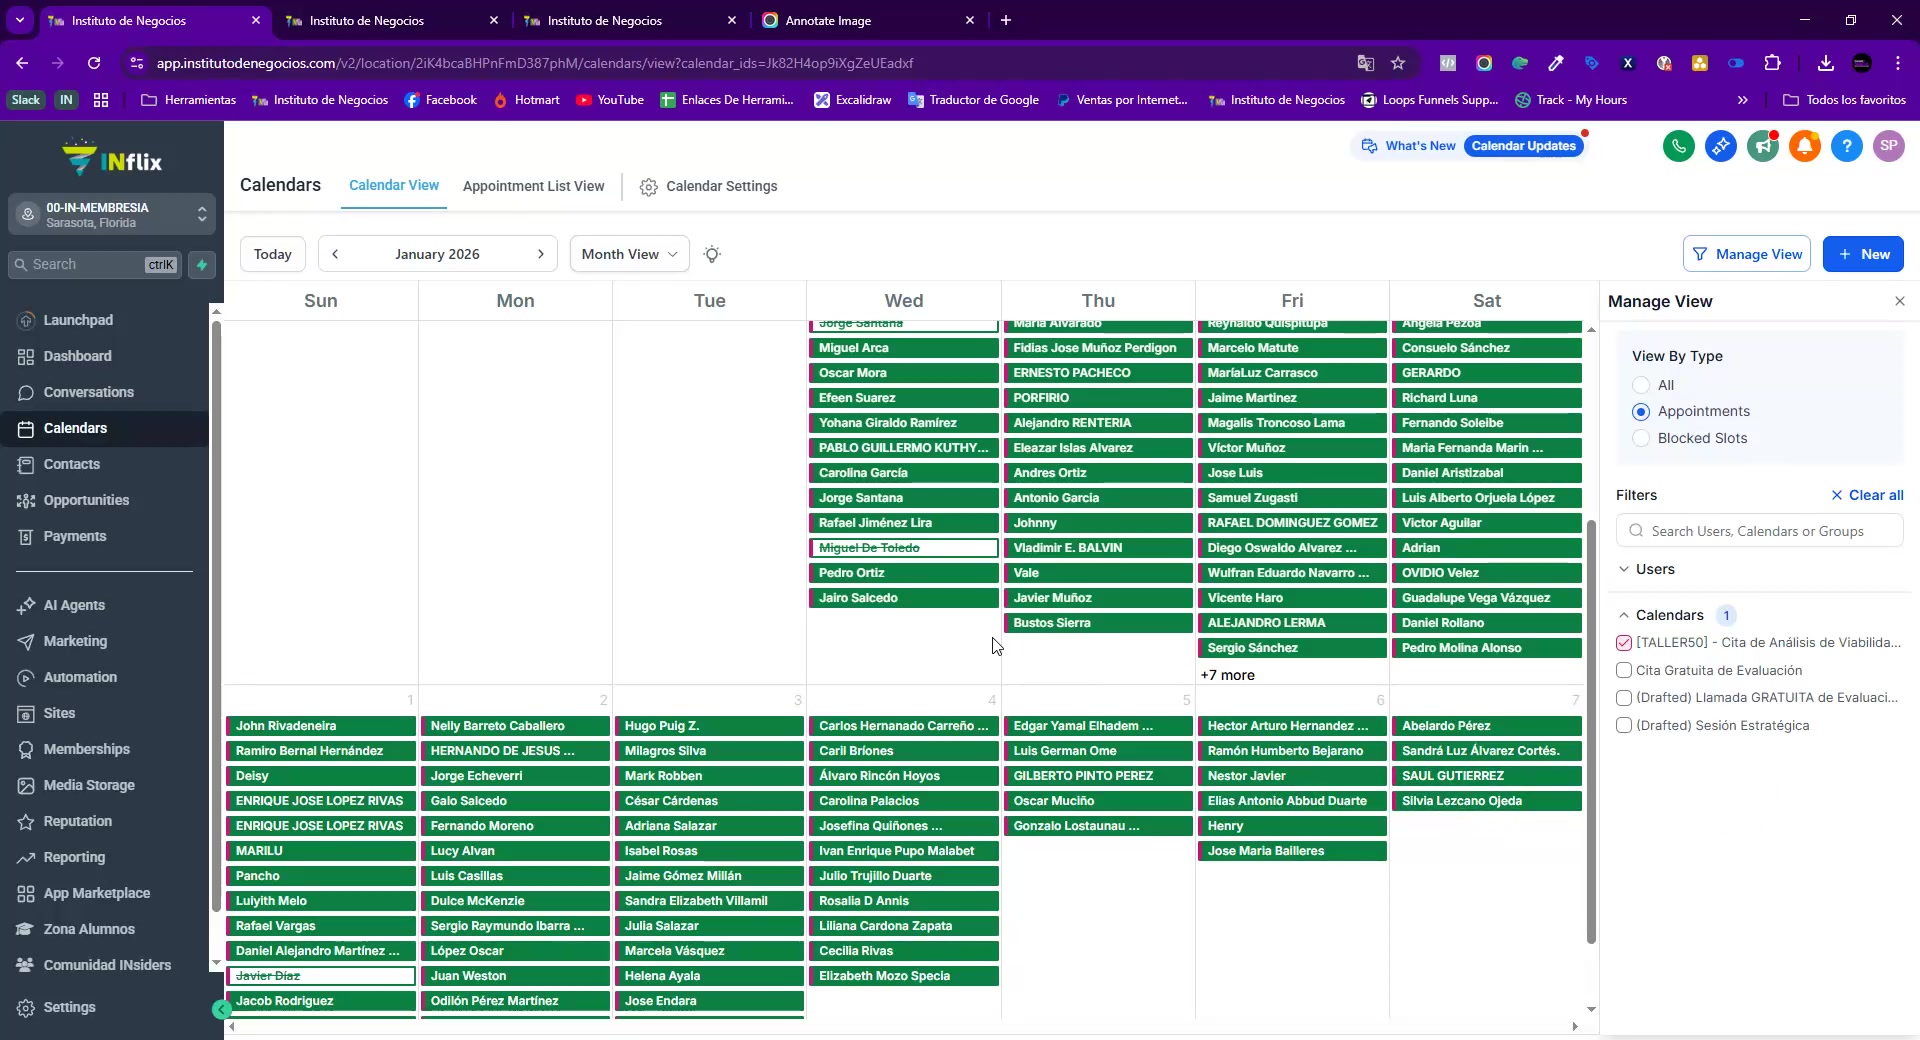Select the Appointments view type radio
The width and height of the screenshot is (1920, 1040).
pos(1641,411)
